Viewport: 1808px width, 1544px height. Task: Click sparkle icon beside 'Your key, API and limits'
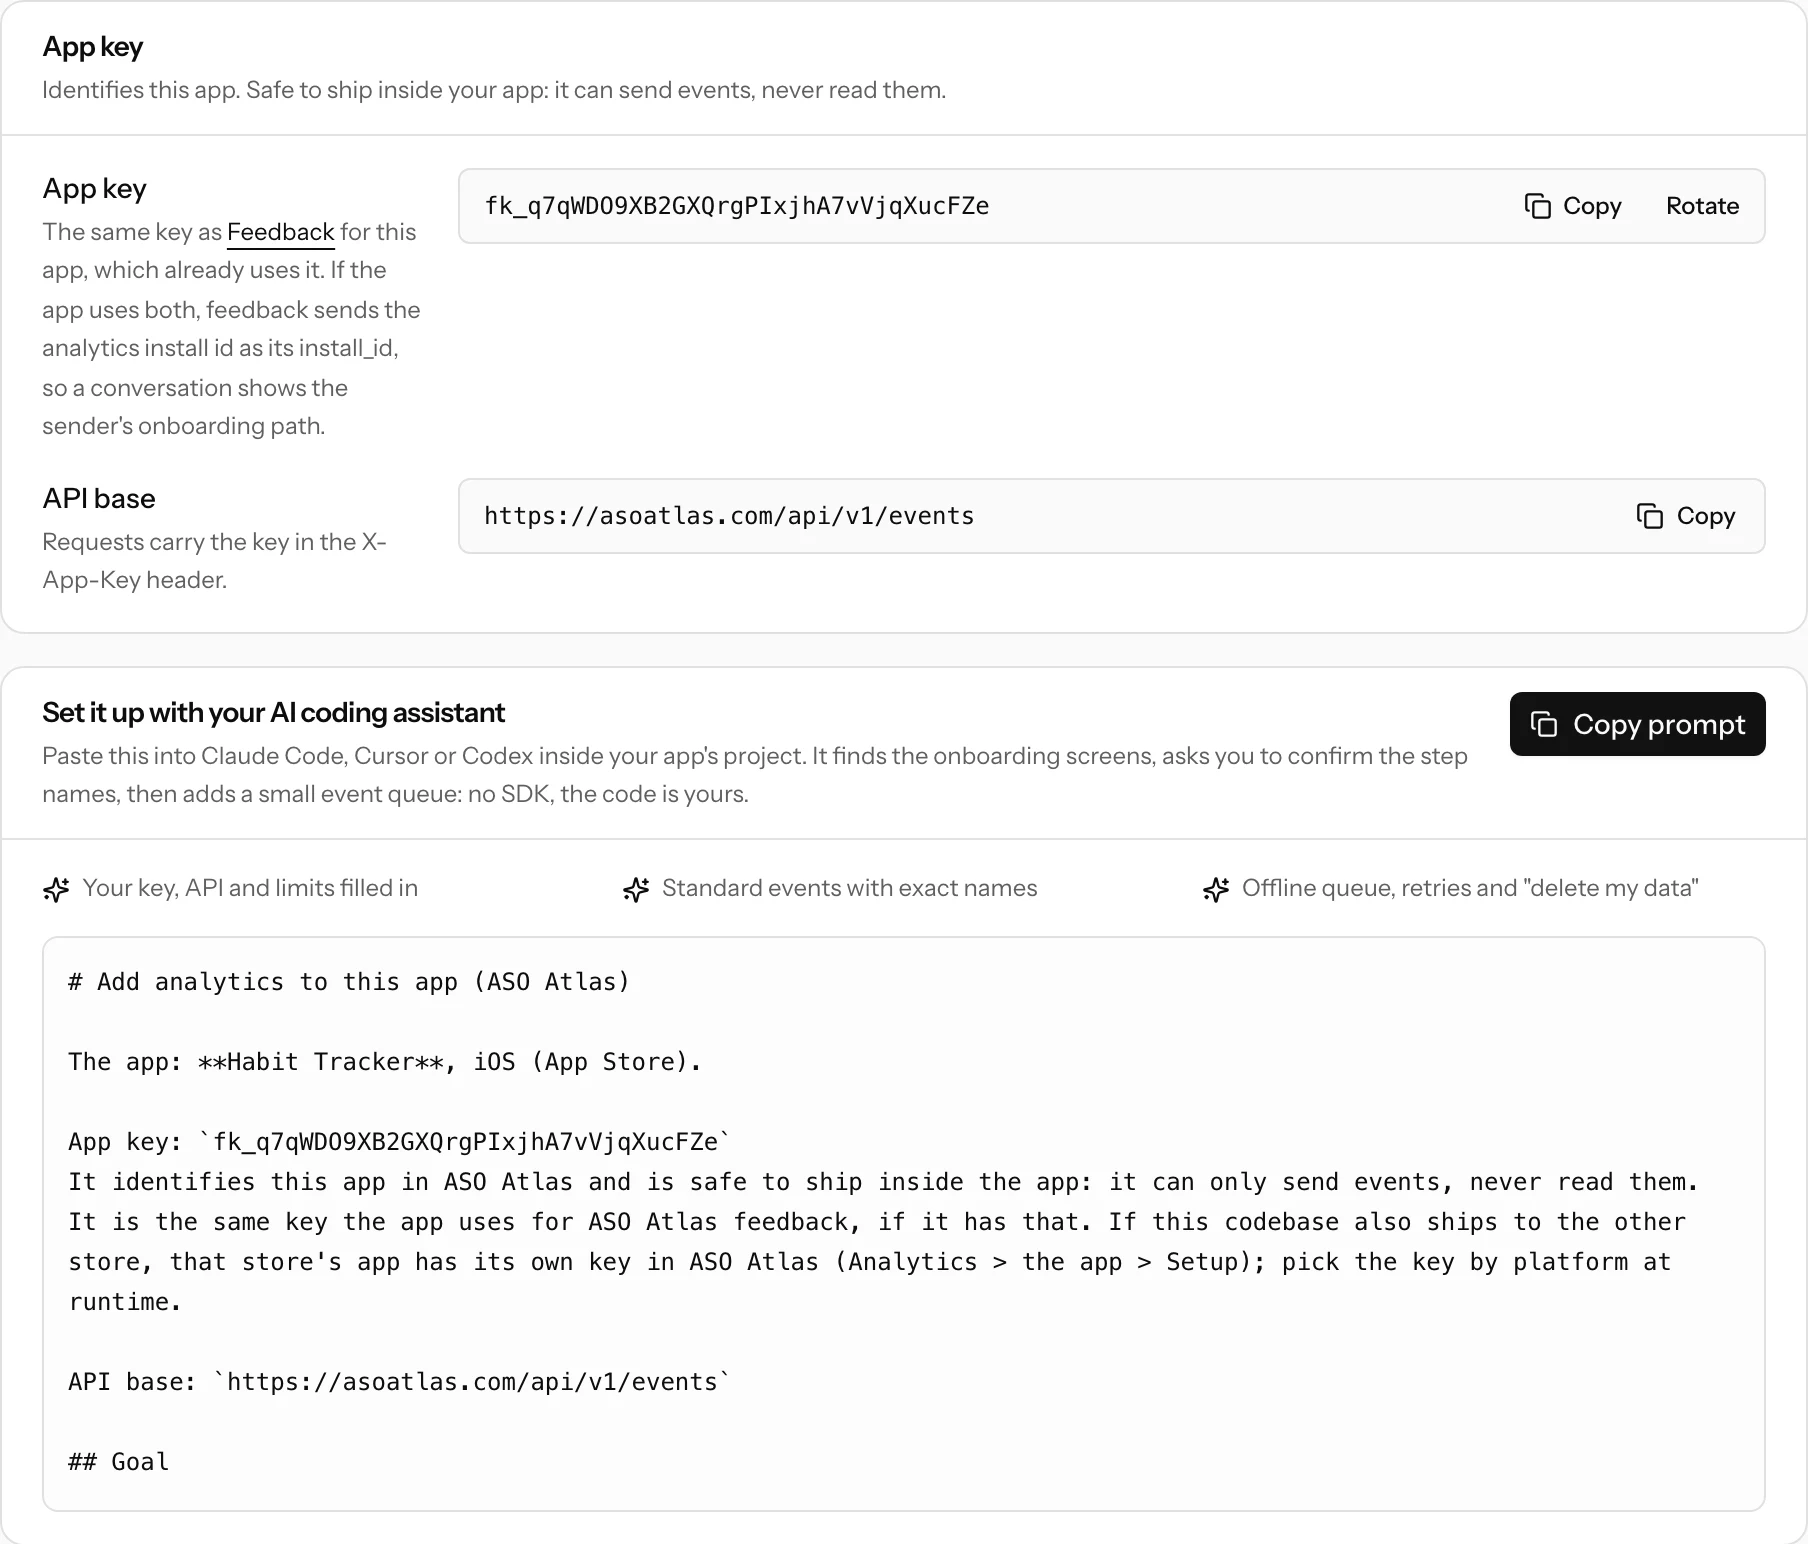56,889
